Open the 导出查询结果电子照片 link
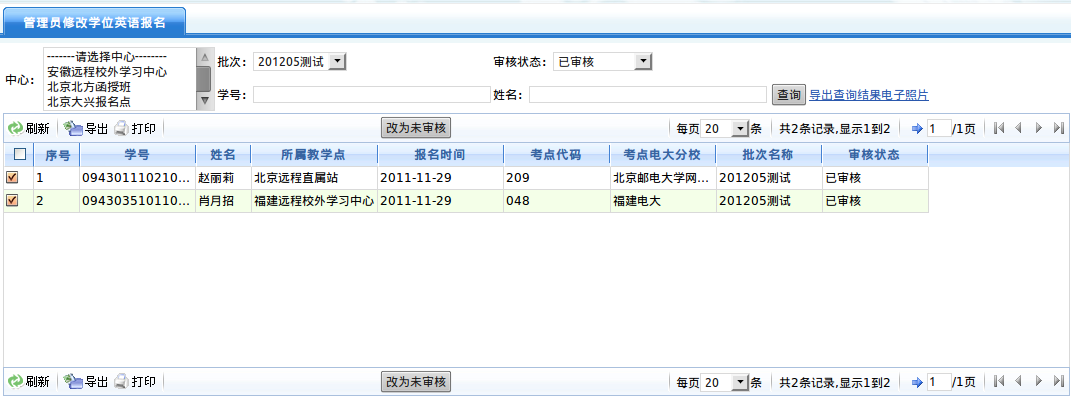The height and width of the screenshot is (401, 1071). 868,95
